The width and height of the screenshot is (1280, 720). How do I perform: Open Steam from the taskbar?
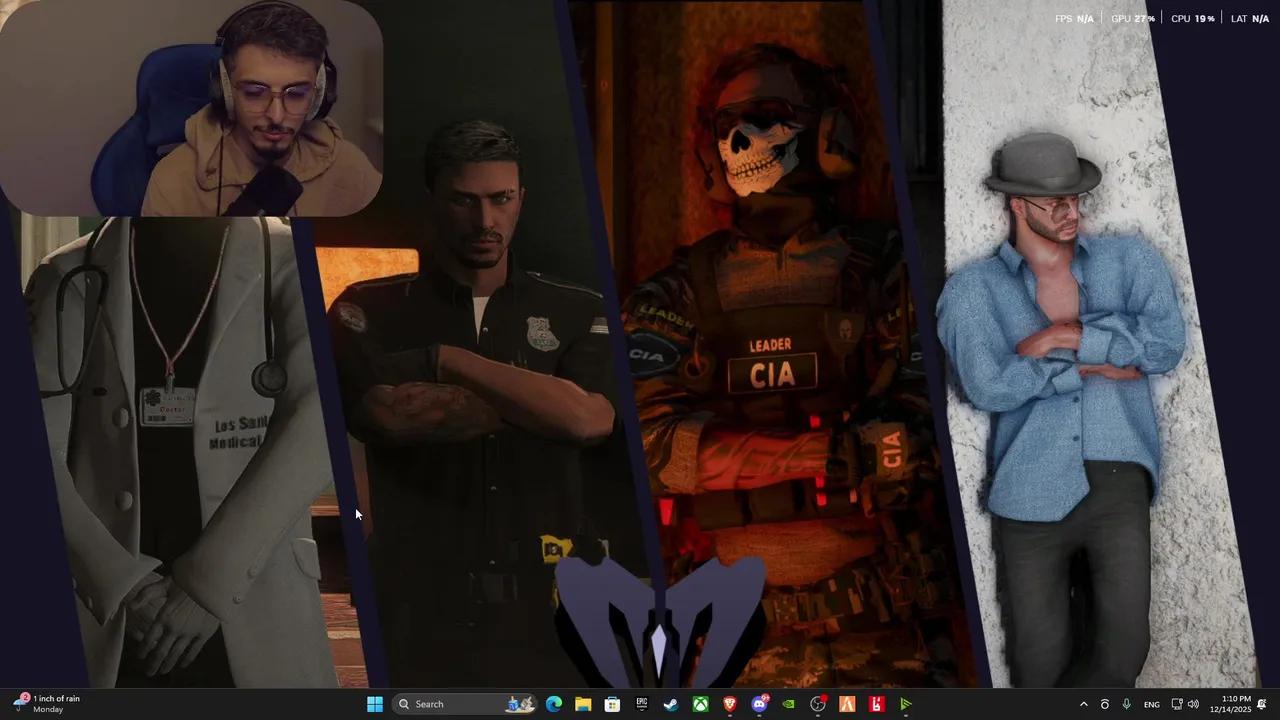tap(671, 704)
